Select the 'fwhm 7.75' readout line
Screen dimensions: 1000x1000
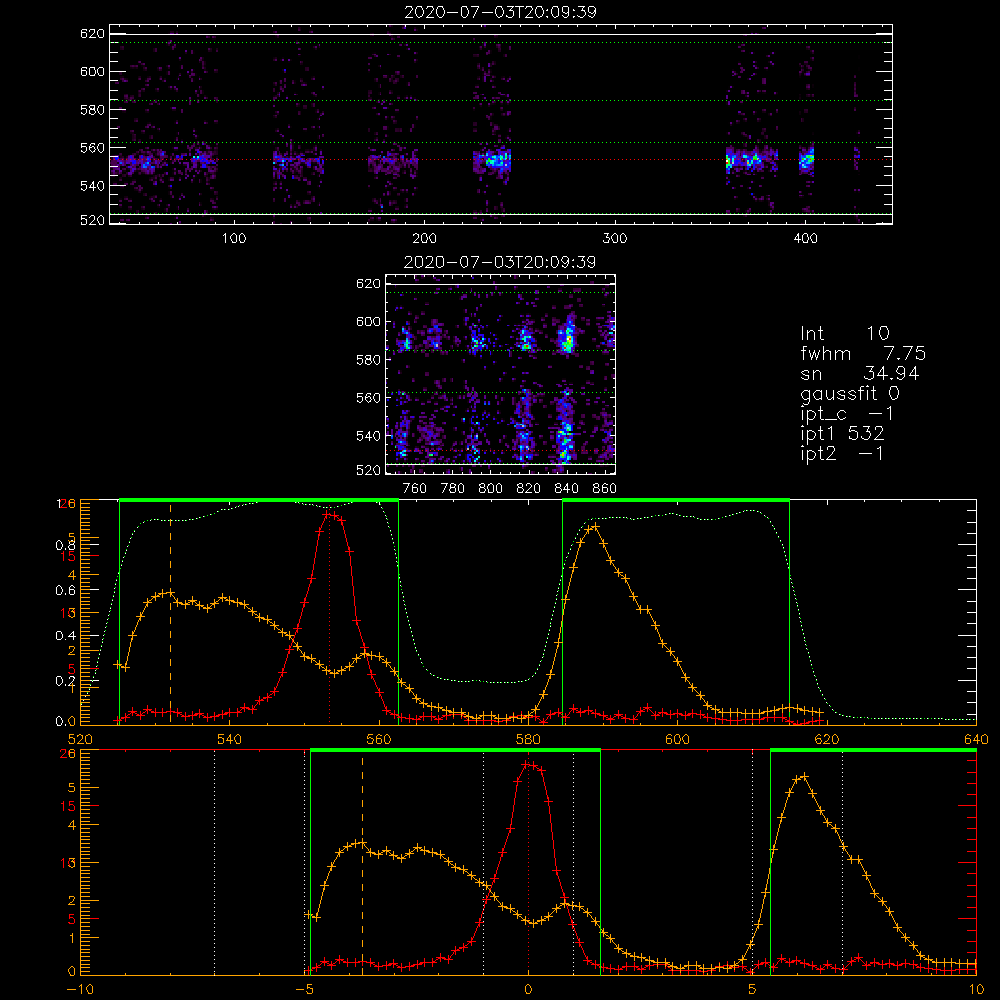pyautogui.click(x=863, y=353)
